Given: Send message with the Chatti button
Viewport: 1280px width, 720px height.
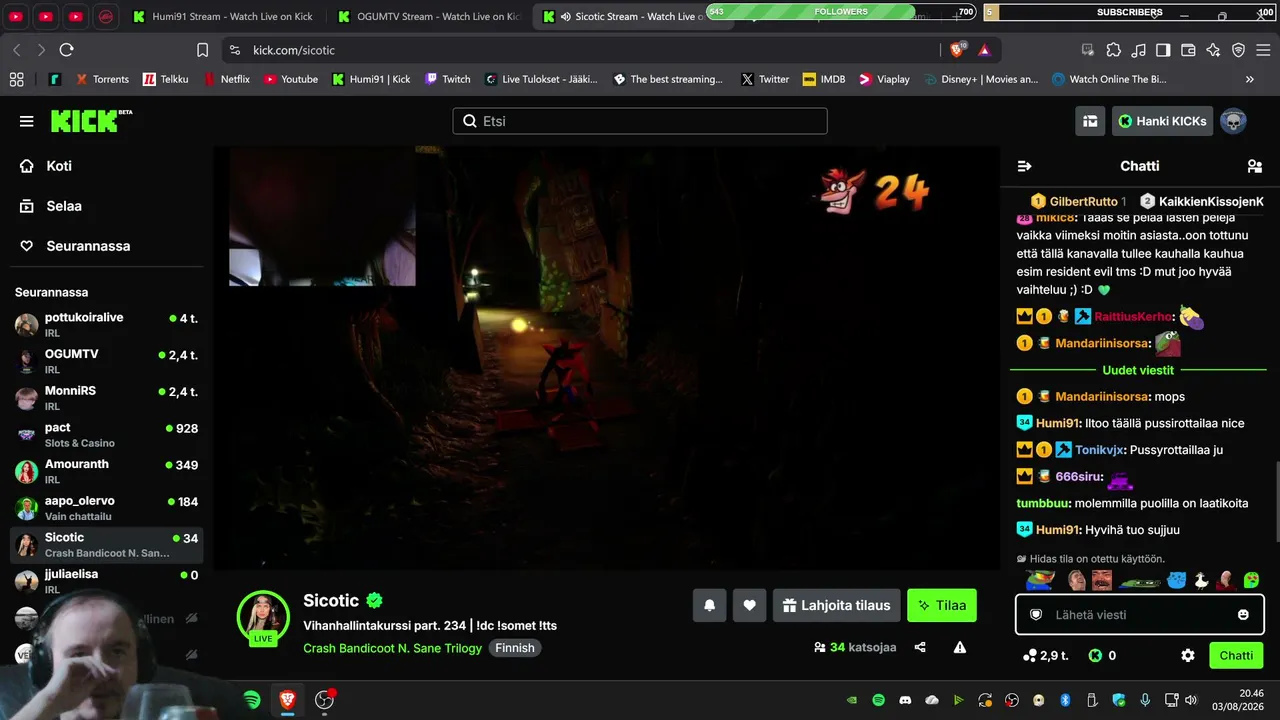Looking at the screenshot, I should 1236,656.
